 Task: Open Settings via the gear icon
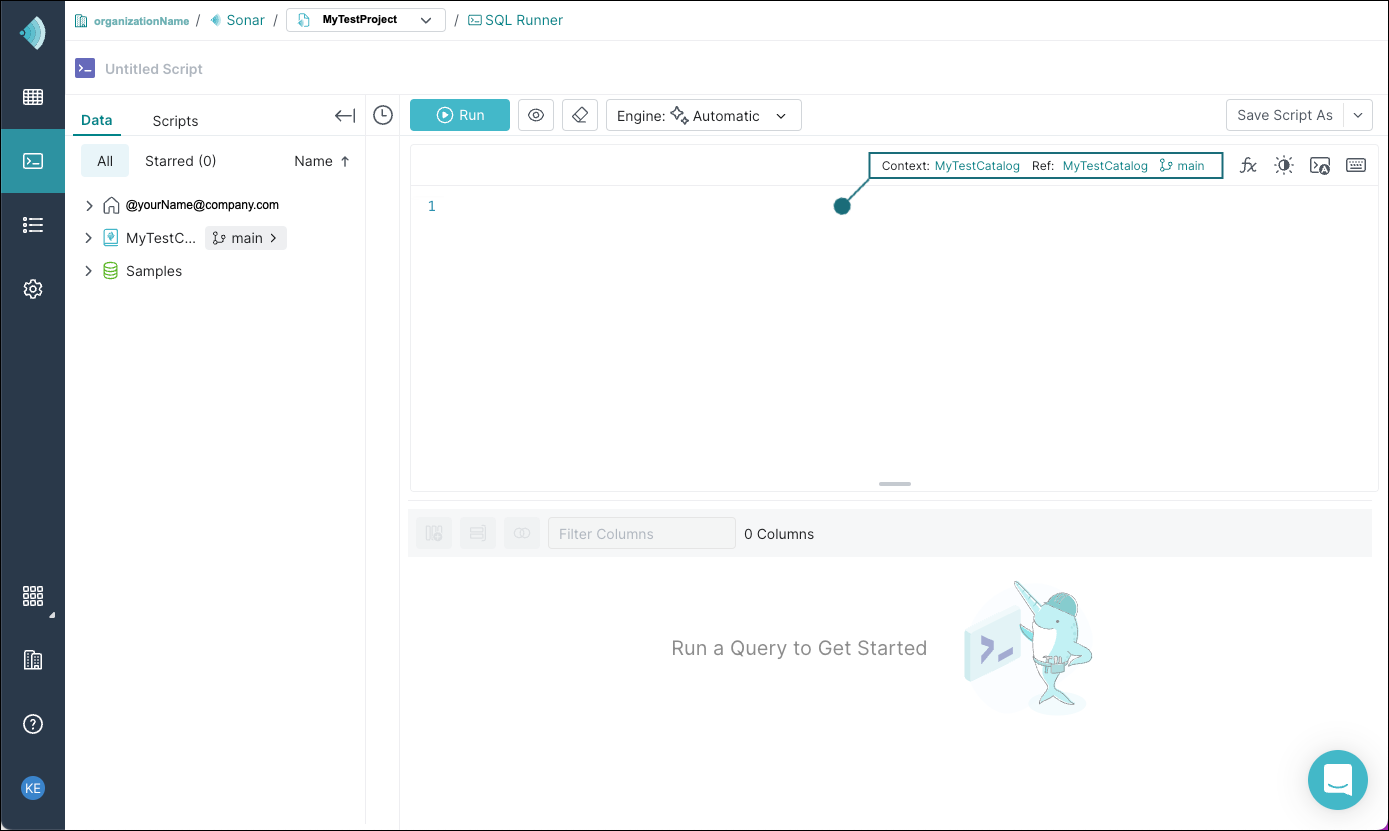click(33, 288)
